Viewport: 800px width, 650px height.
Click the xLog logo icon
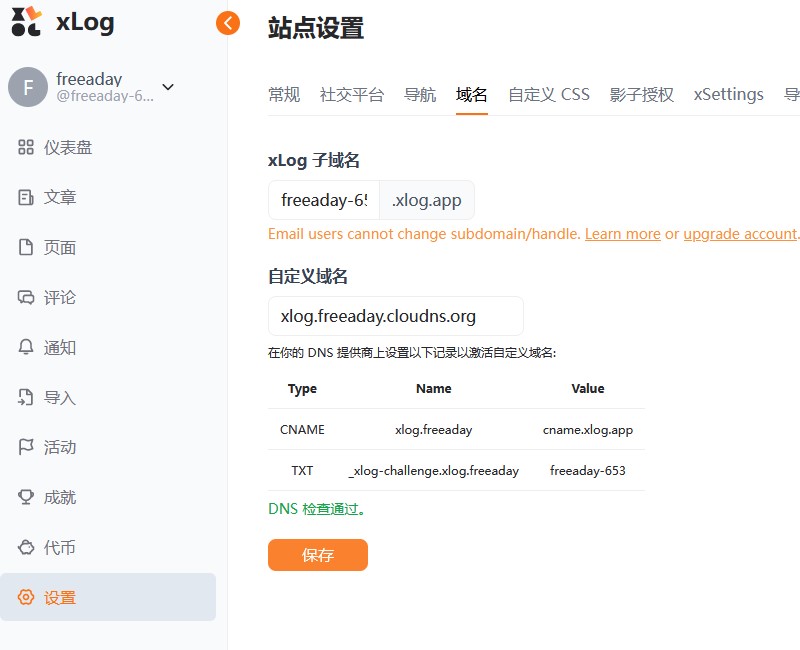27,22
